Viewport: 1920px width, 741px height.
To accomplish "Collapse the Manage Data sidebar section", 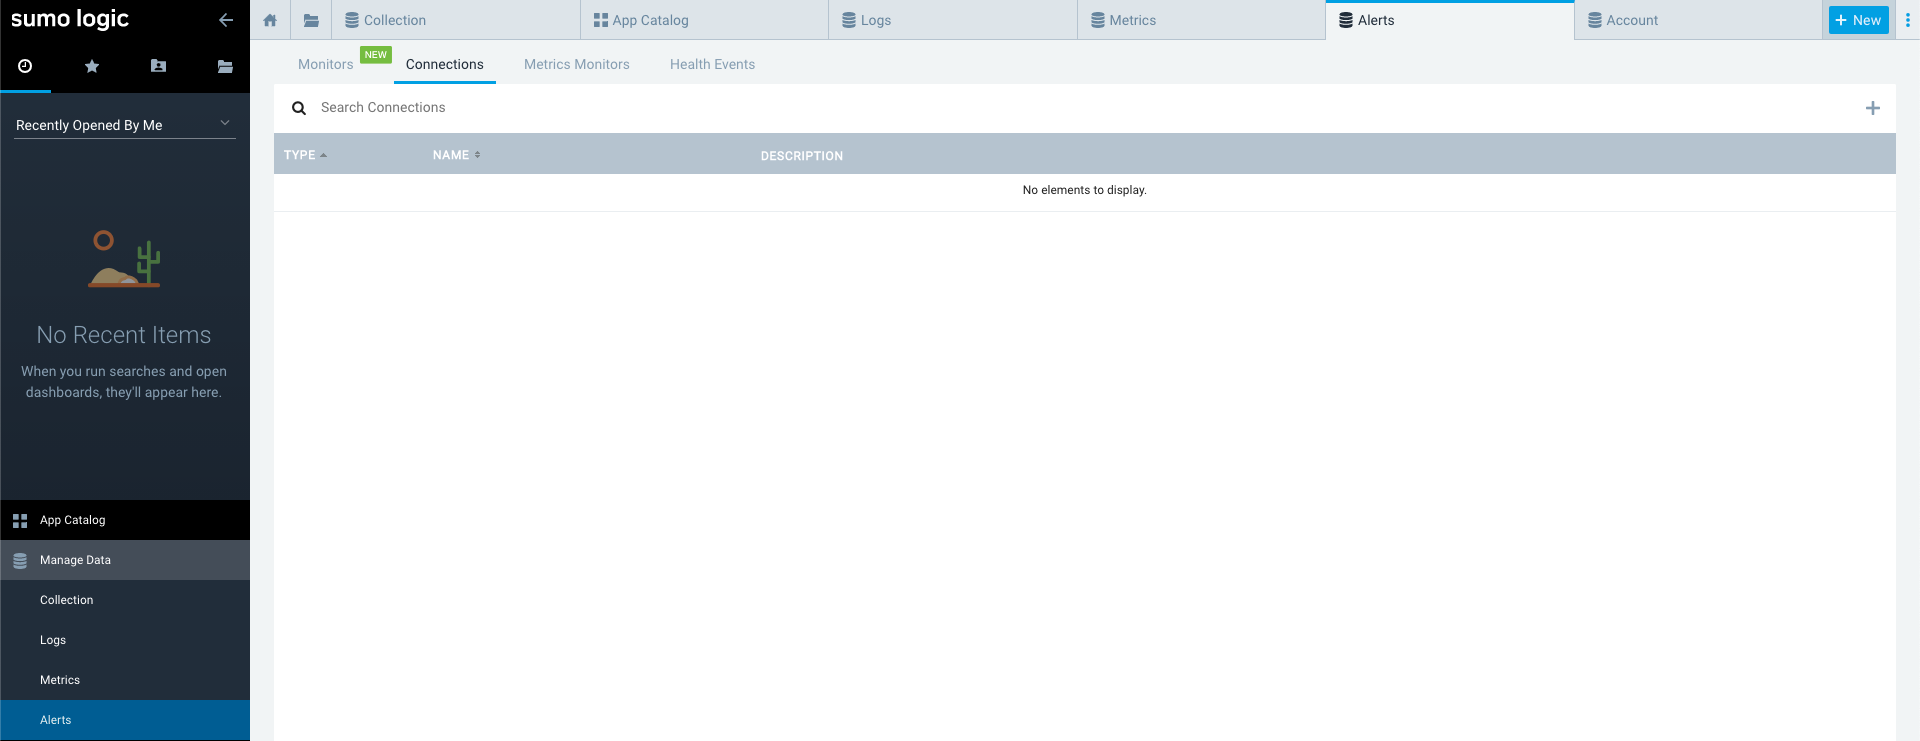I will (75, 560).
